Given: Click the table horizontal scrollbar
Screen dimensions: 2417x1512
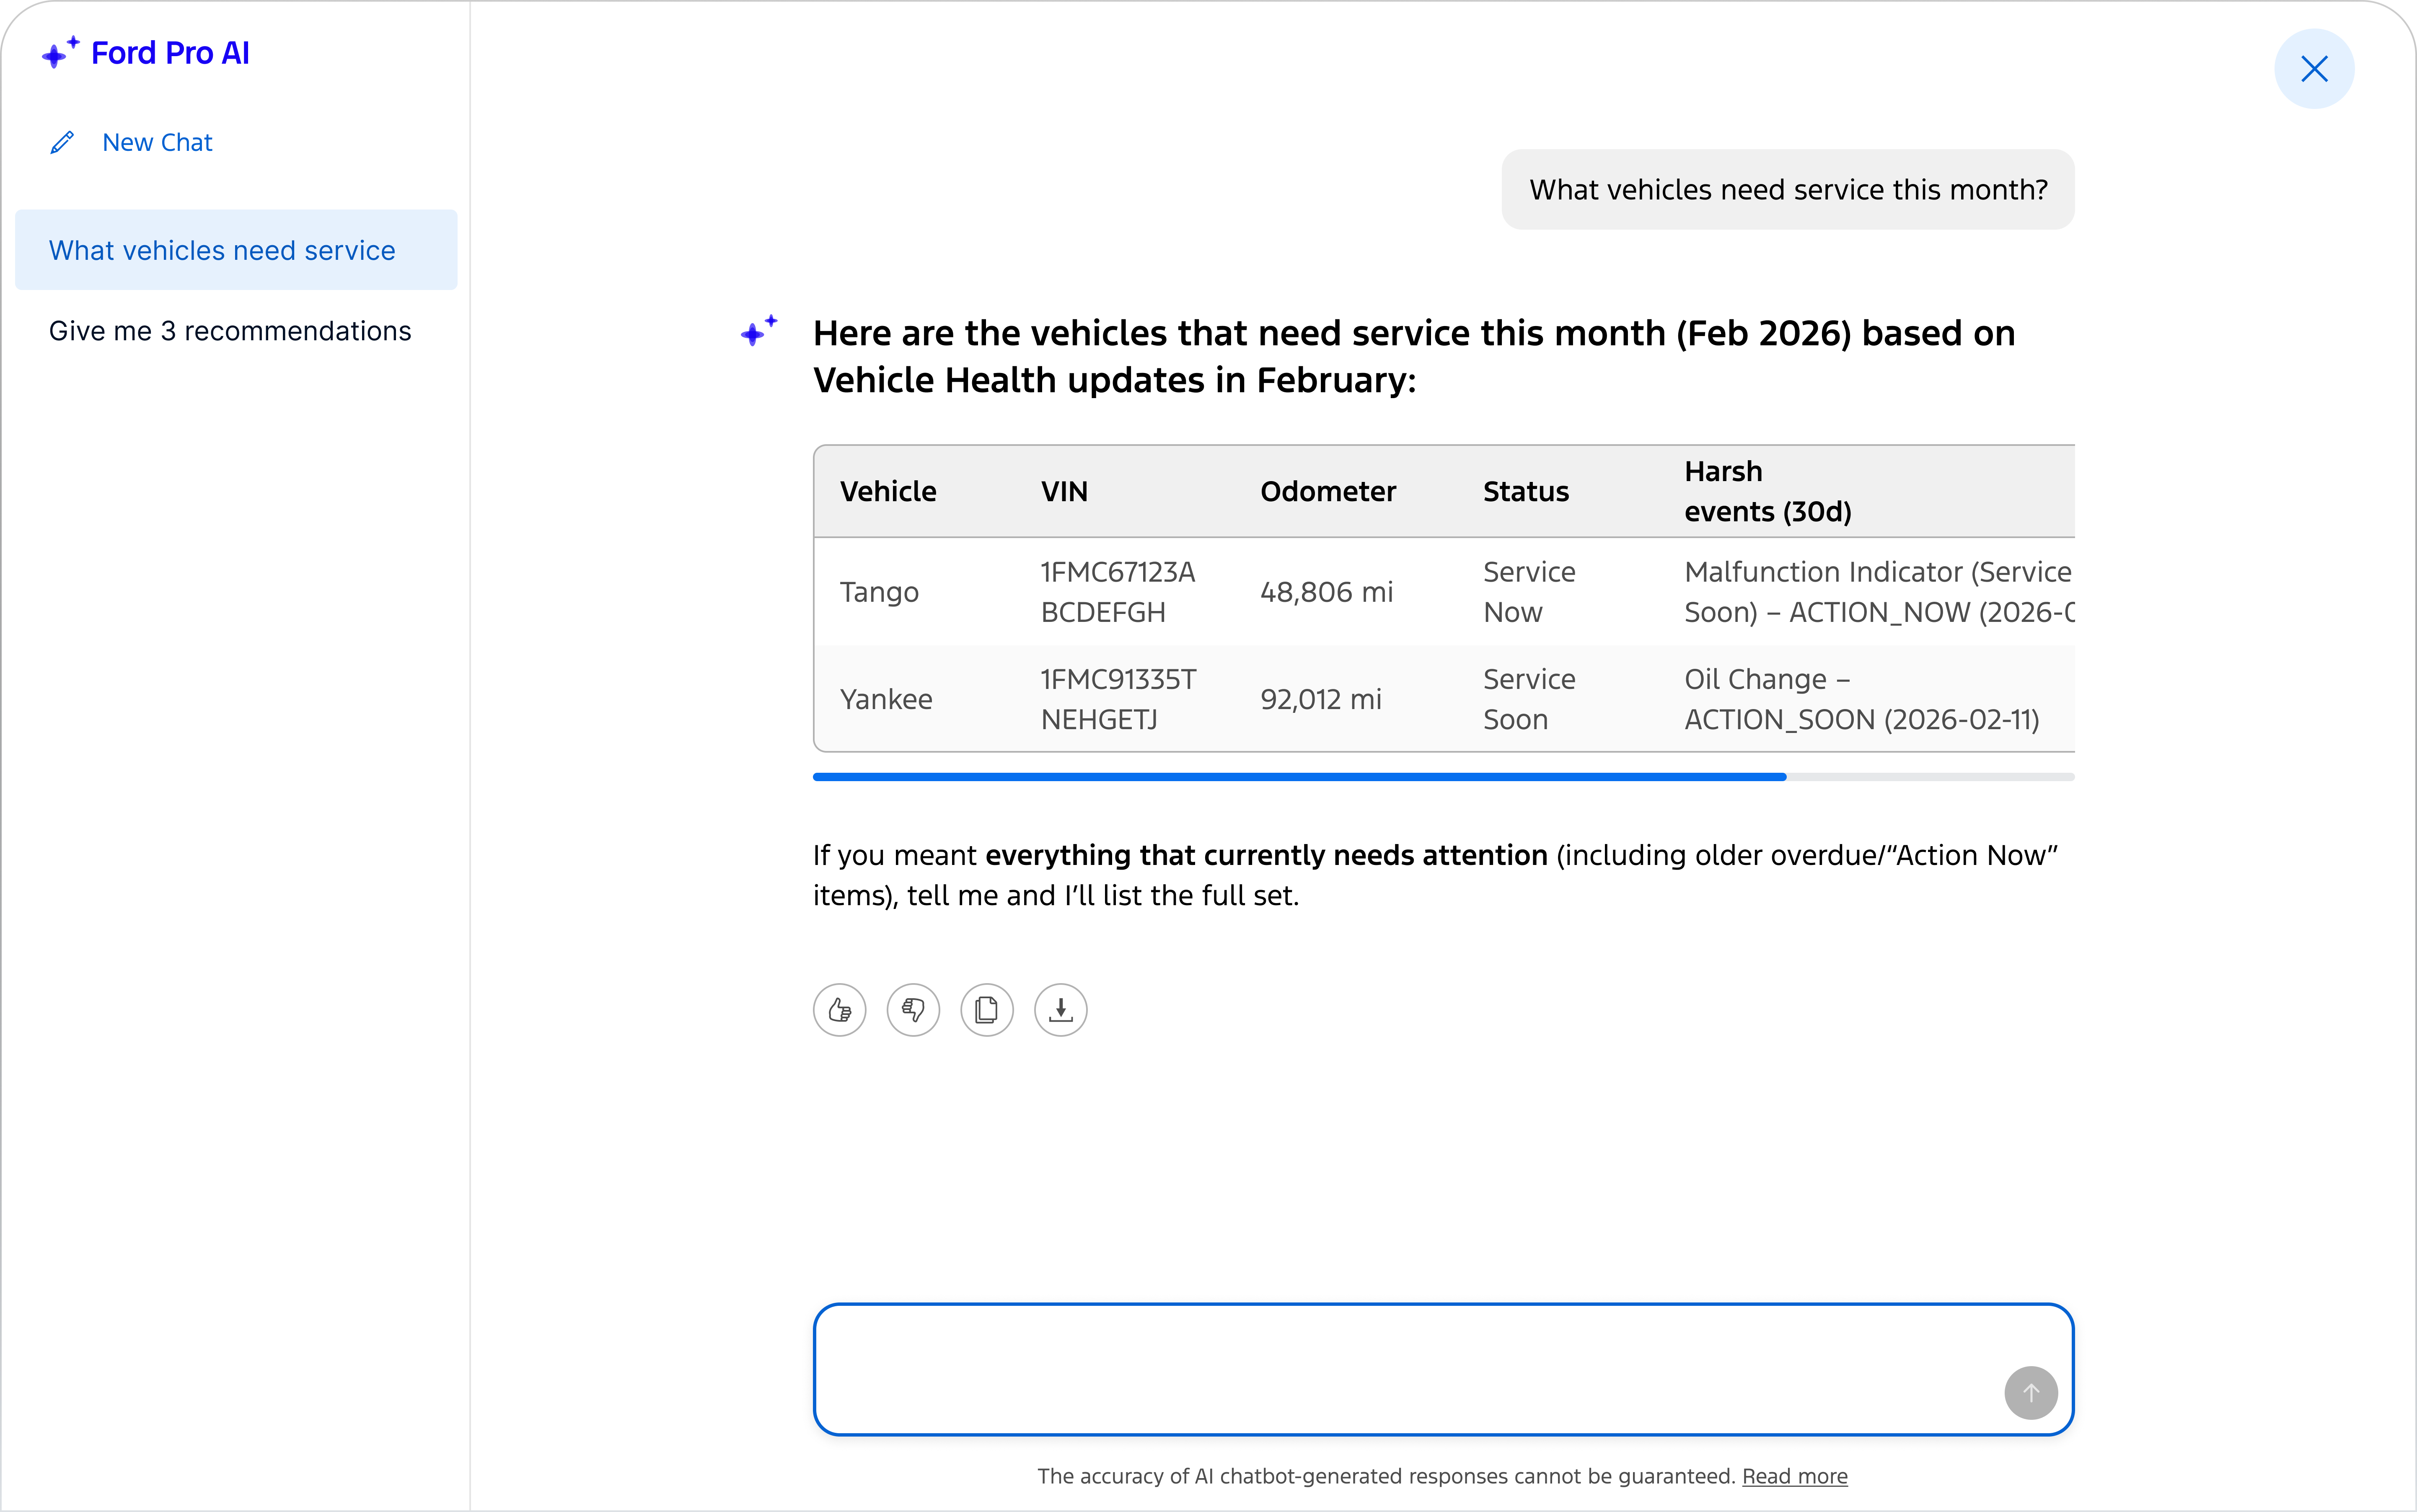Looking at the screenshot, I should click(x=1443, y=777).
